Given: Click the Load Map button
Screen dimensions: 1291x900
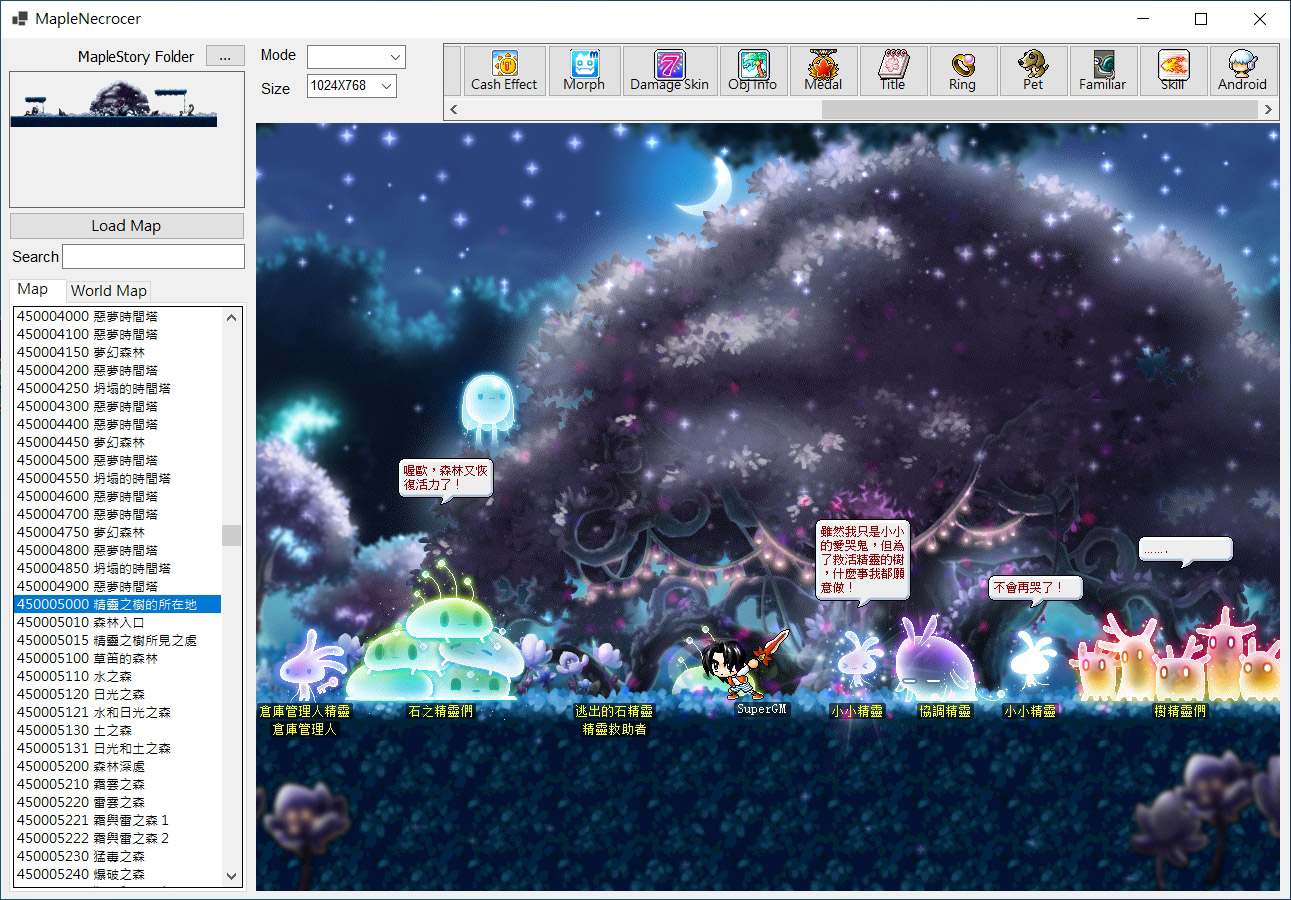Looking at the screenshot, I should point(126,225).
